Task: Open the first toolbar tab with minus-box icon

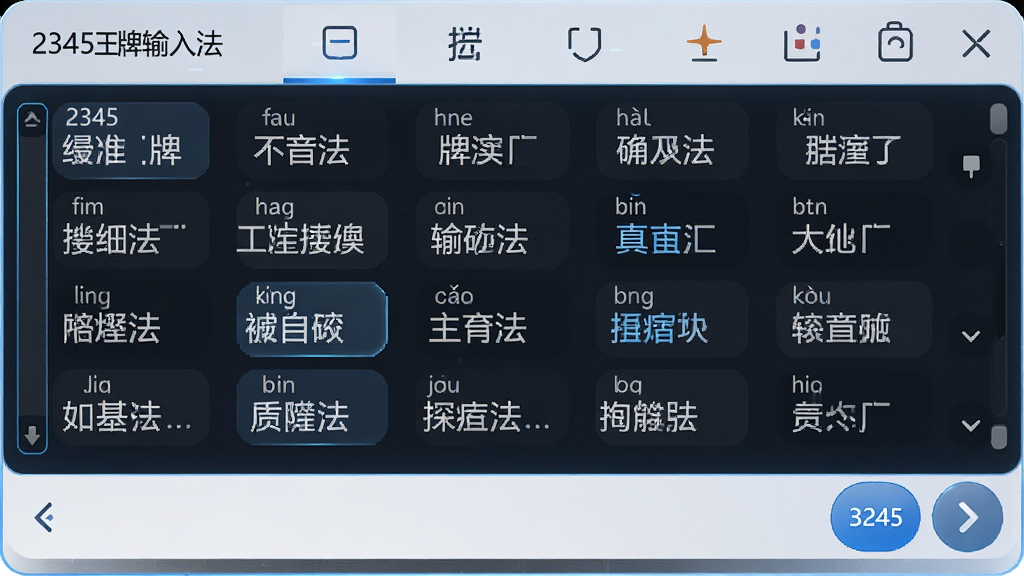Action: pyautogui.click(x=340, y=43)
